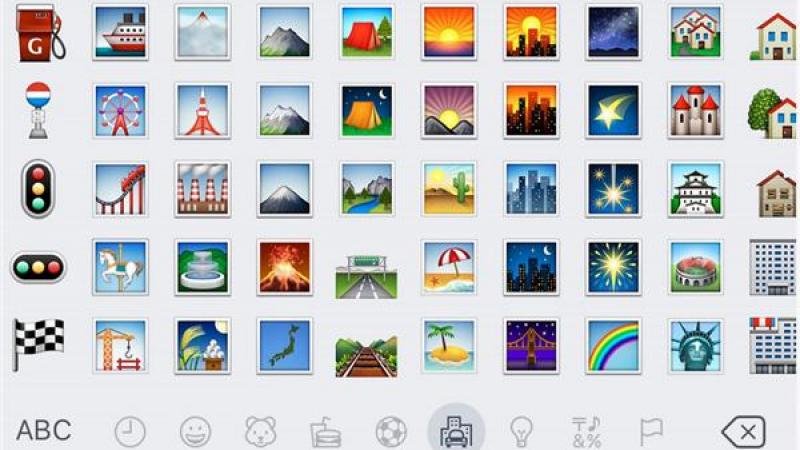
Task: Insert the map of Japan emoji
Action: (x=285, y=346)
